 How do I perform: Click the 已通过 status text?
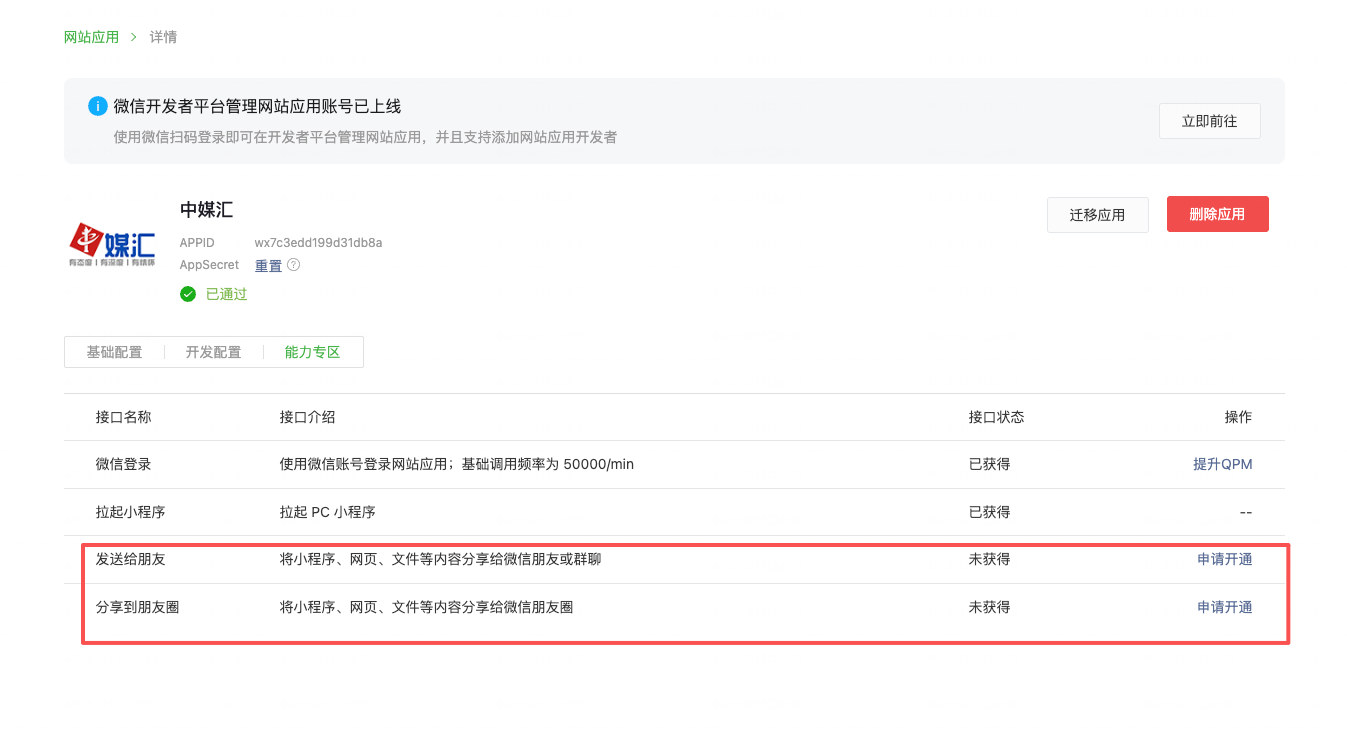[x=226, y=294]
